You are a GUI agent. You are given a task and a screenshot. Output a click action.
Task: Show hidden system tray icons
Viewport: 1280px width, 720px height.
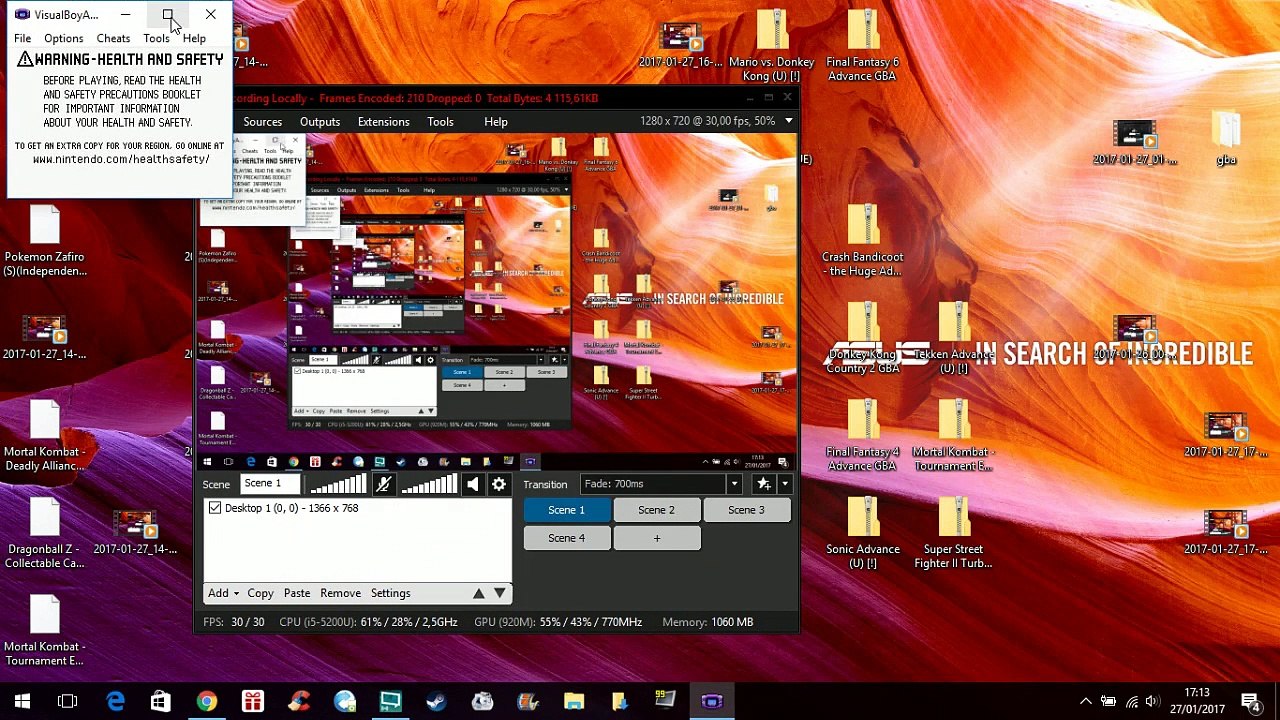1085,701
